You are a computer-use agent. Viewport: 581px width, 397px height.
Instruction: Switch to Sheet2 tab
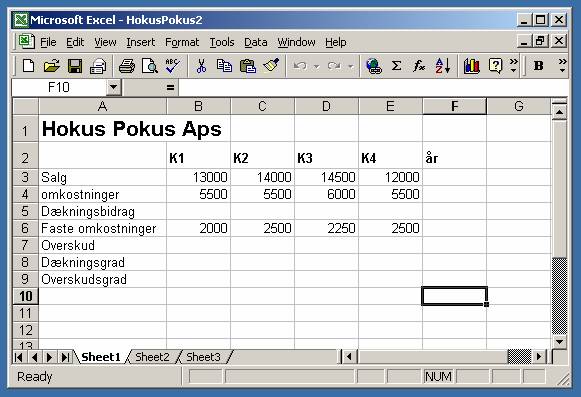[x=152, y=357]
